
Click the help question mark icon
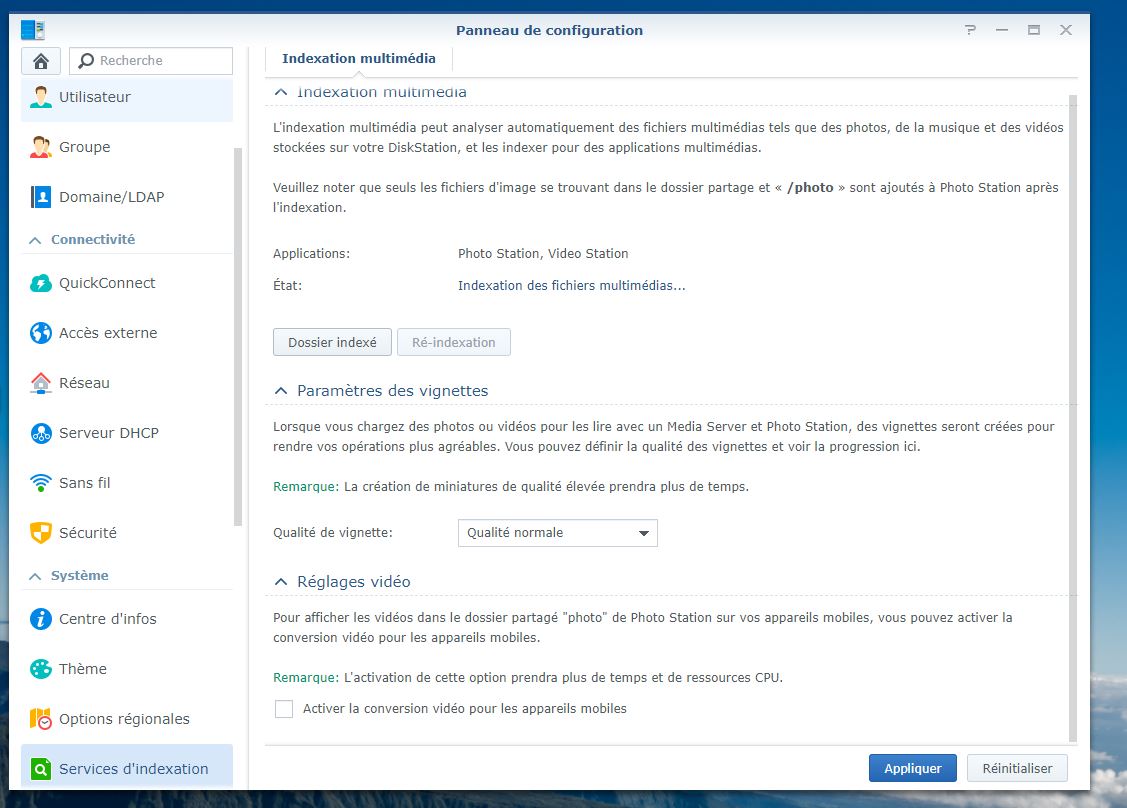point(970,30)
